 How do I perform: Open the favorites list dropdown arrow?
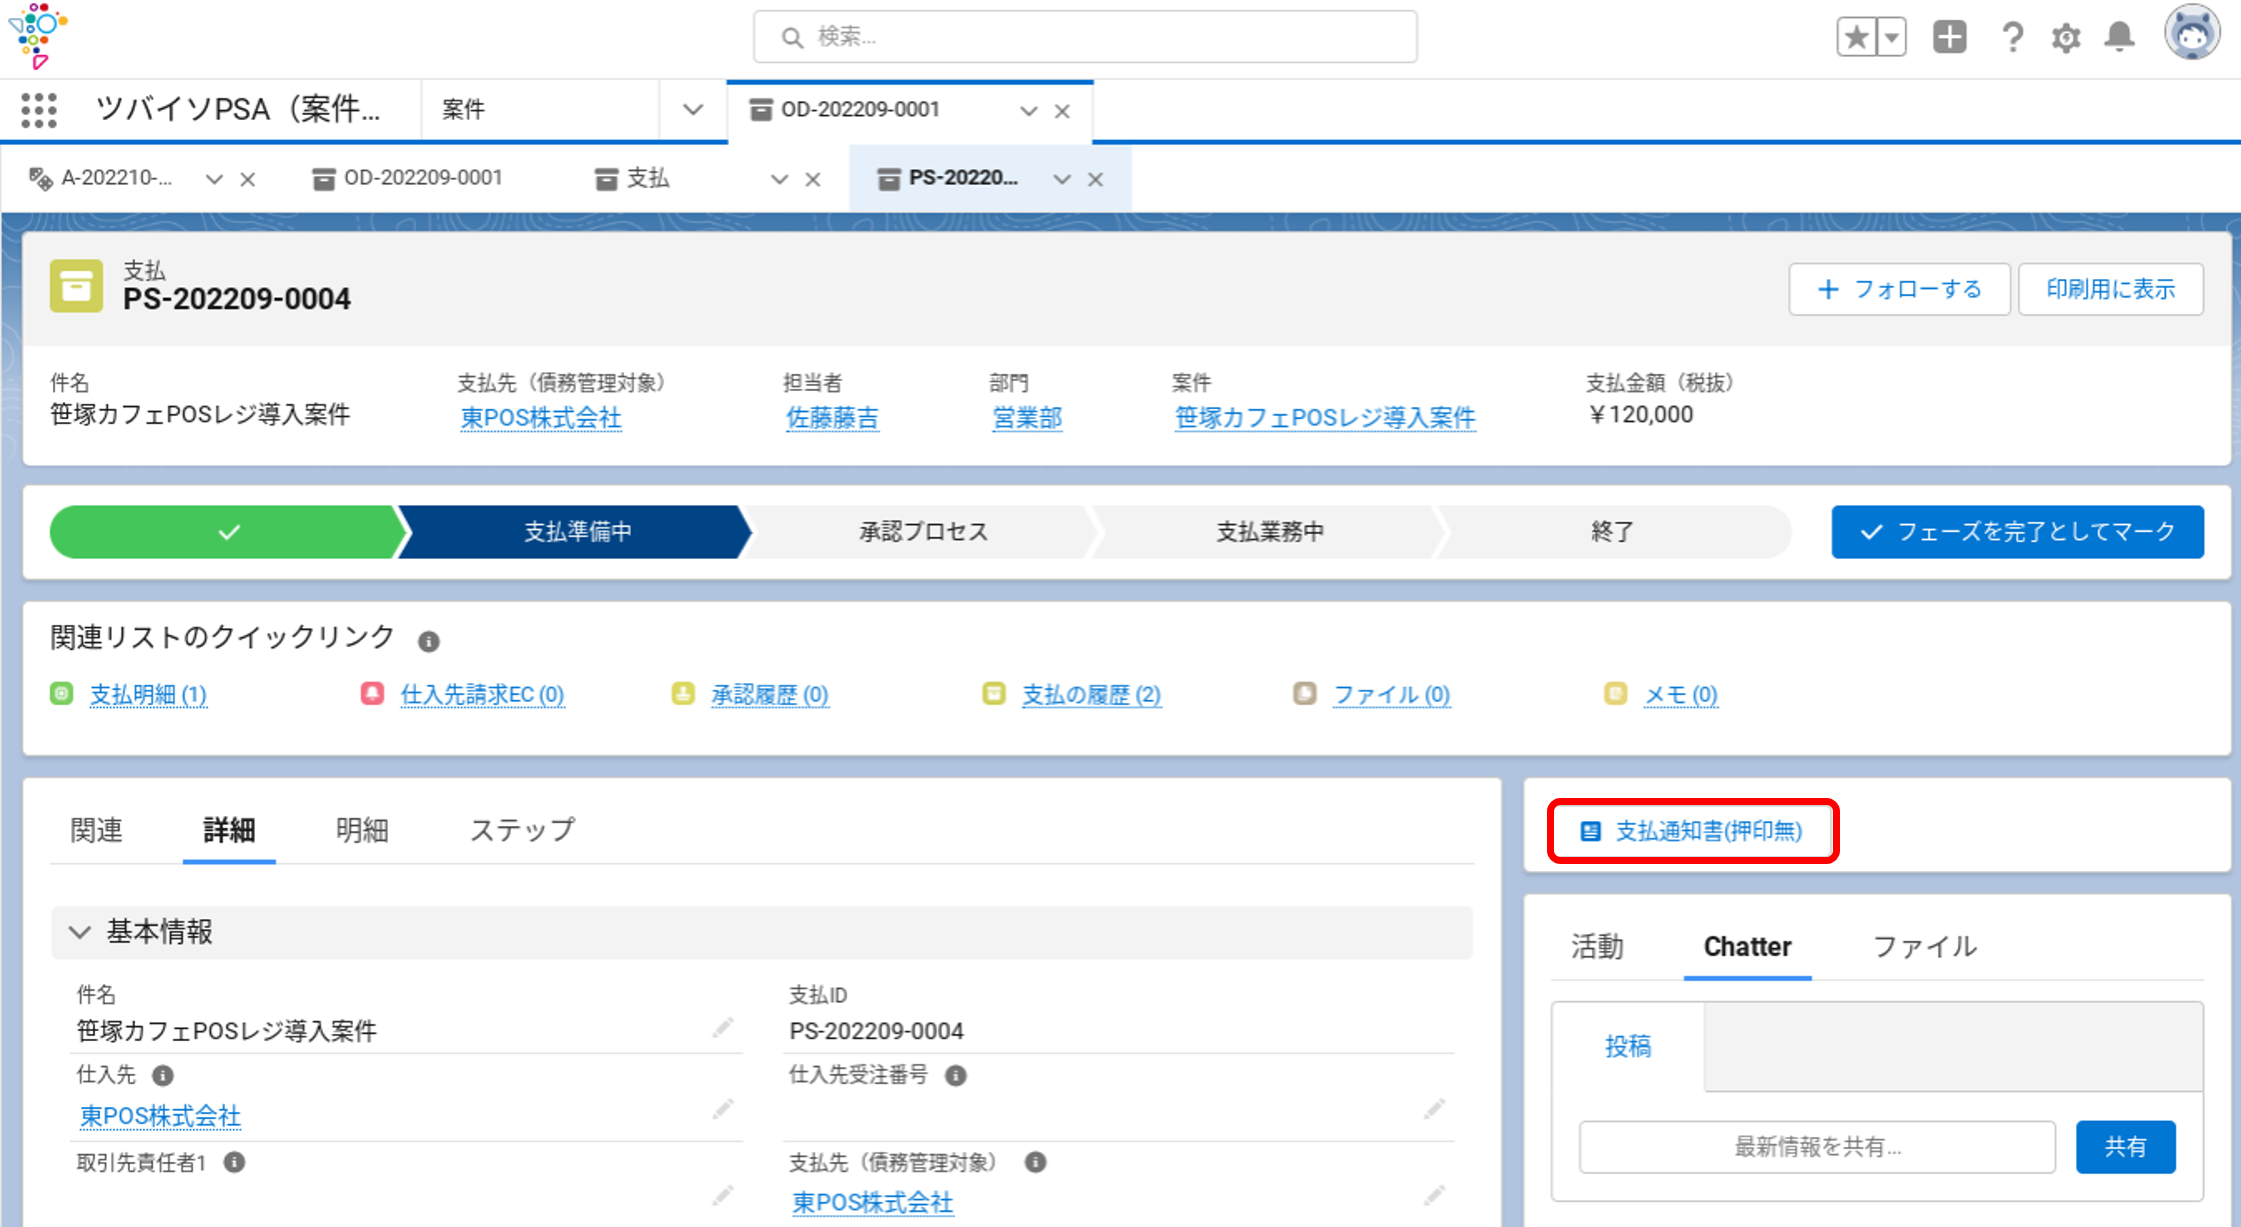[1892, 38]
